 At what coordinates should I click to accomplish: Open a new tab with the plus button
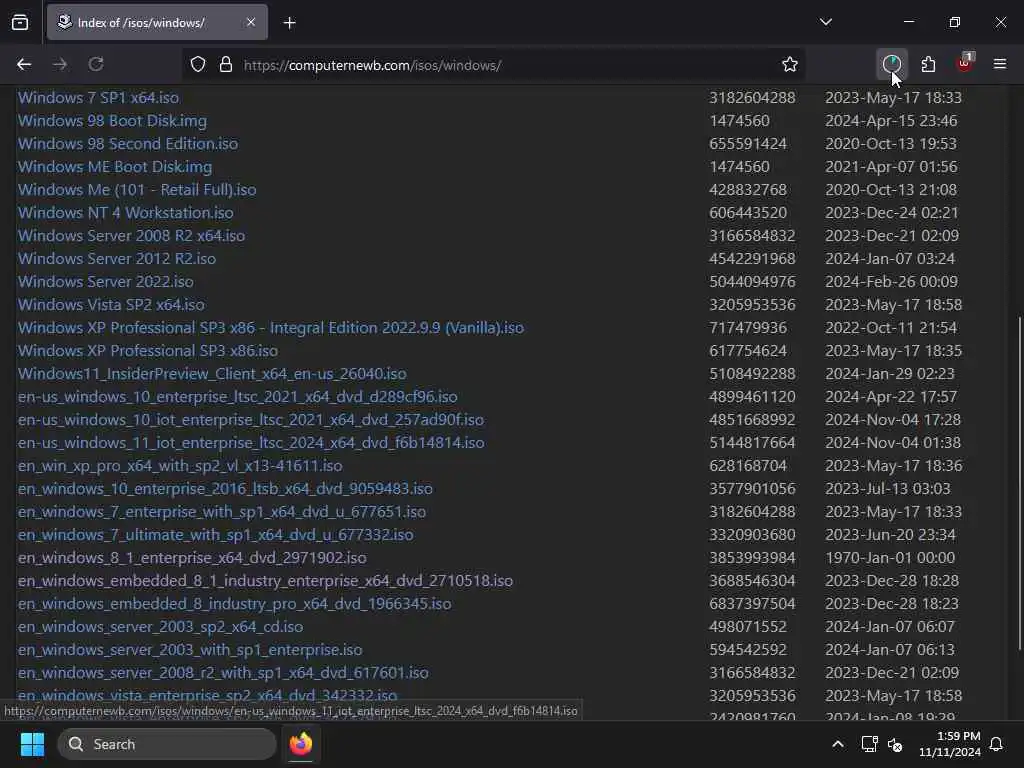point(290,23)
